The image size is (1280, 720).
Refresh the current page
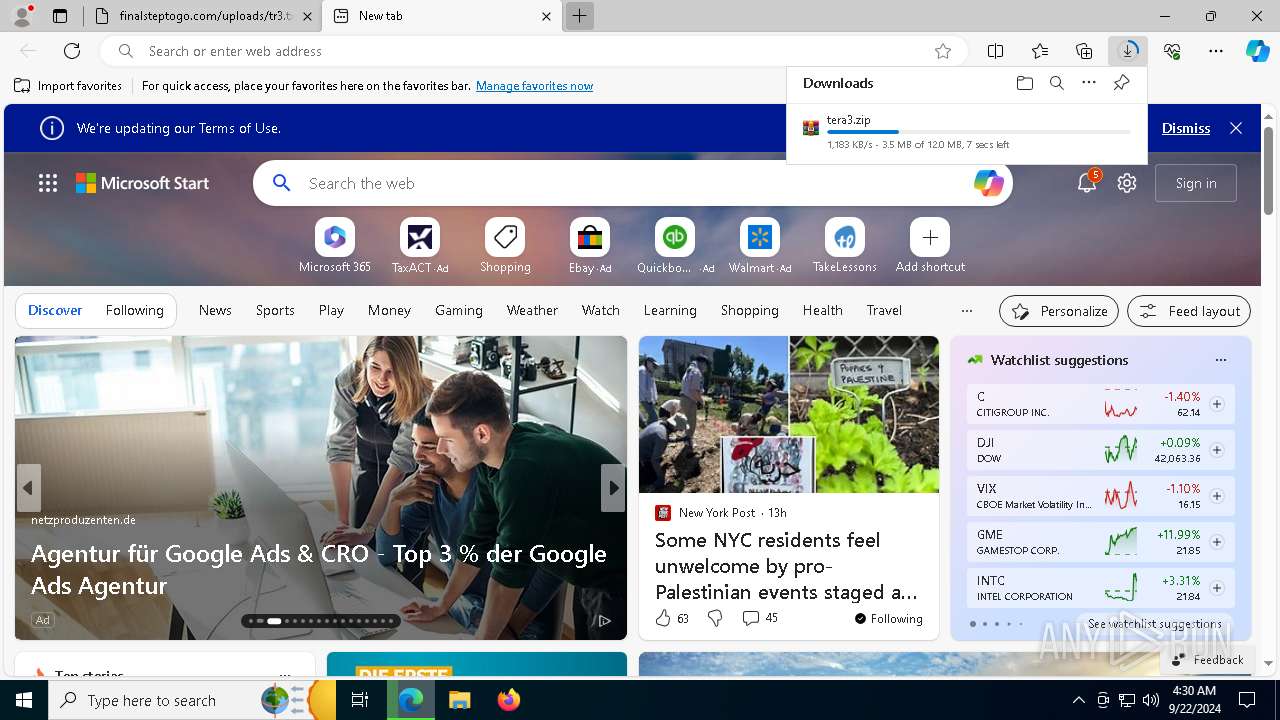pos(72,51)
